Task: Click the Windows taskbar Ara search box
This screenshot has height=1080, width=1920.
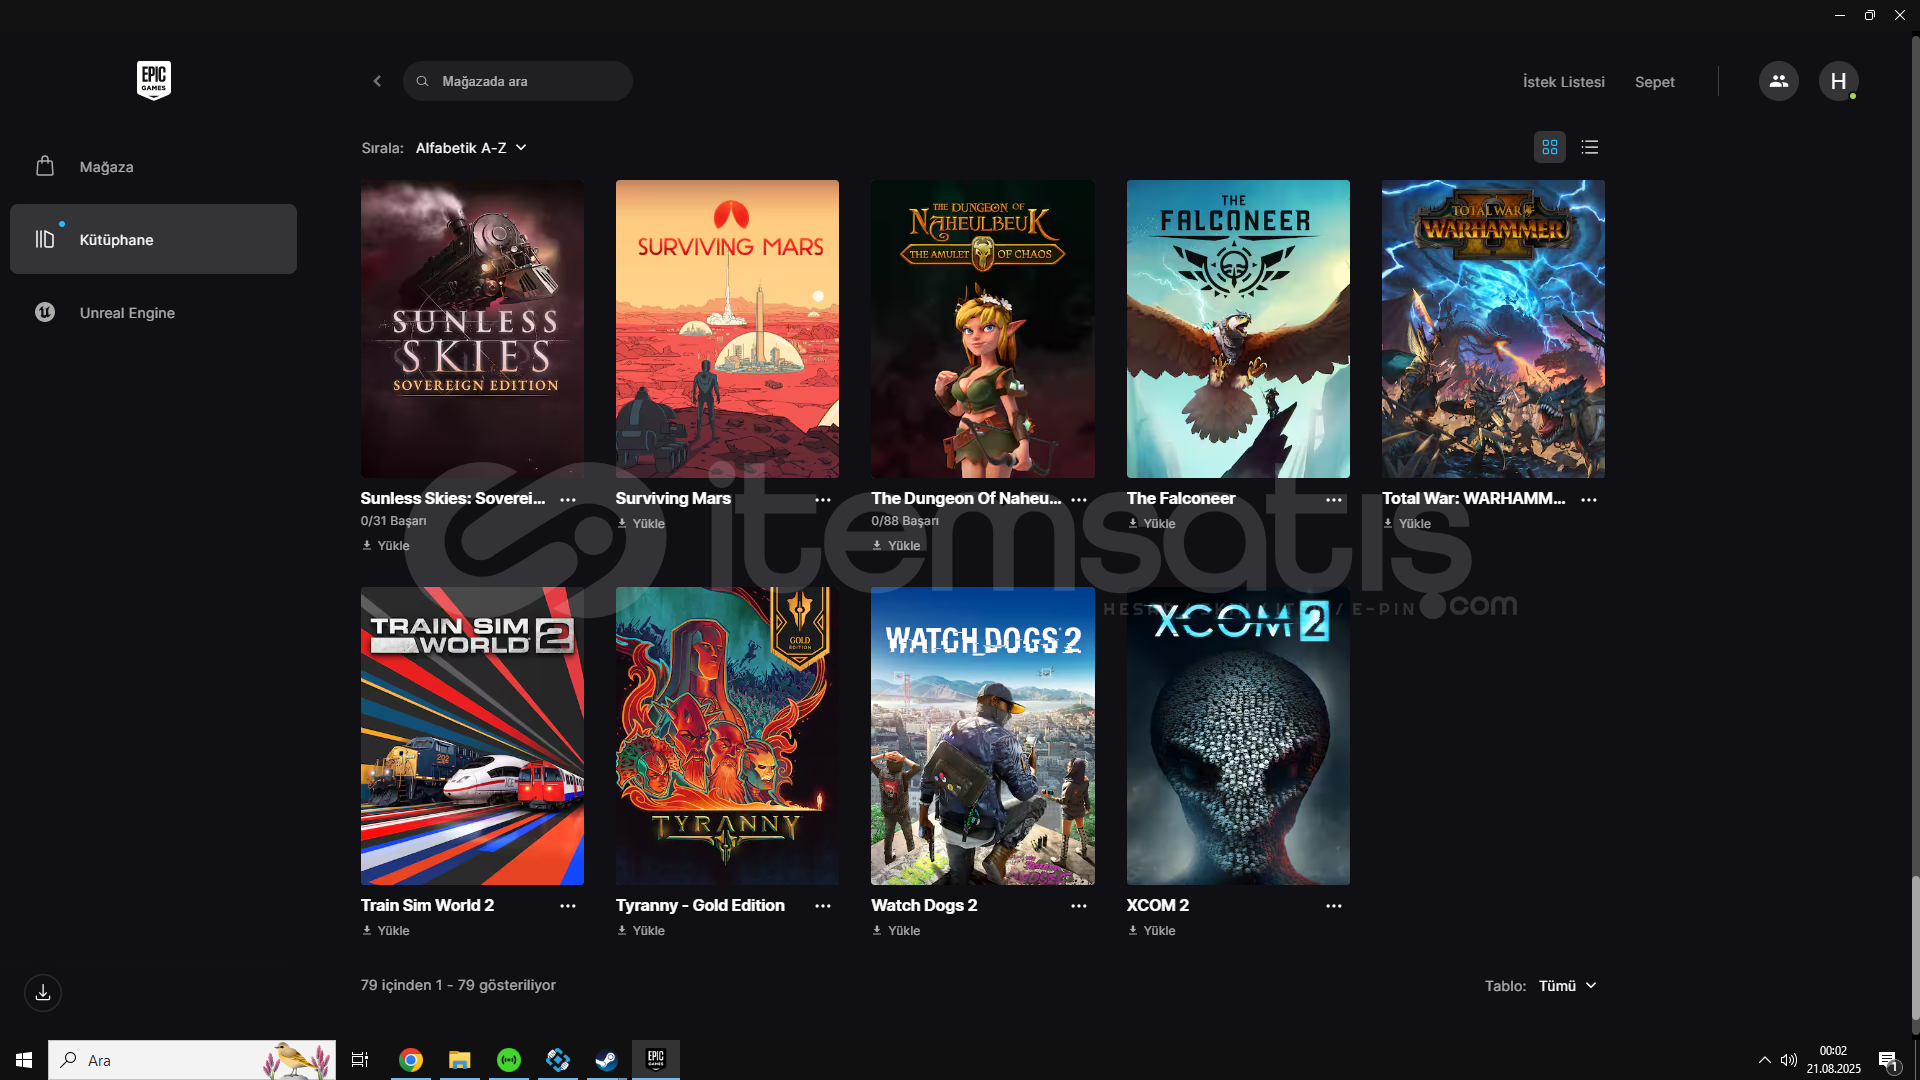Action: click(192, 1060)
